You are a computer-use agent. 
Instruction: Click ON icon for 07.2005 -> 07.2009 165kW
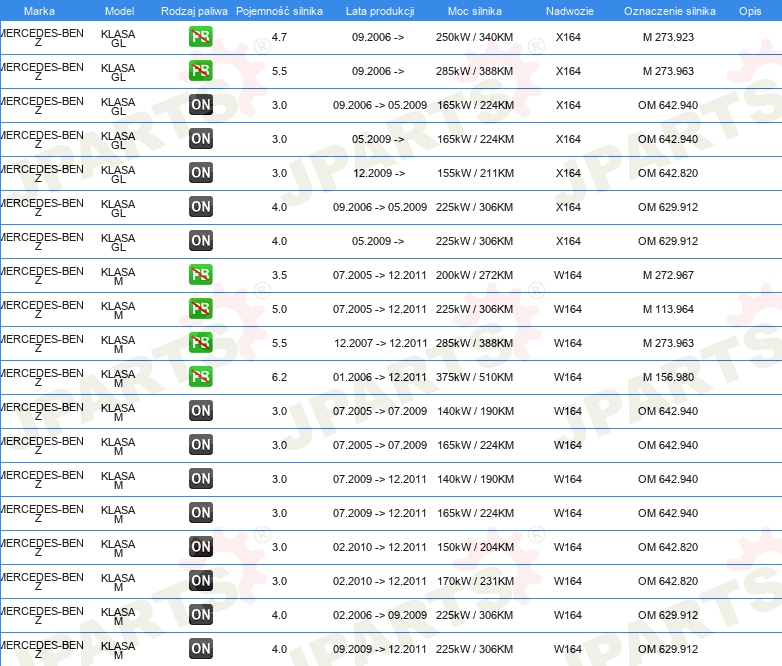200,444
